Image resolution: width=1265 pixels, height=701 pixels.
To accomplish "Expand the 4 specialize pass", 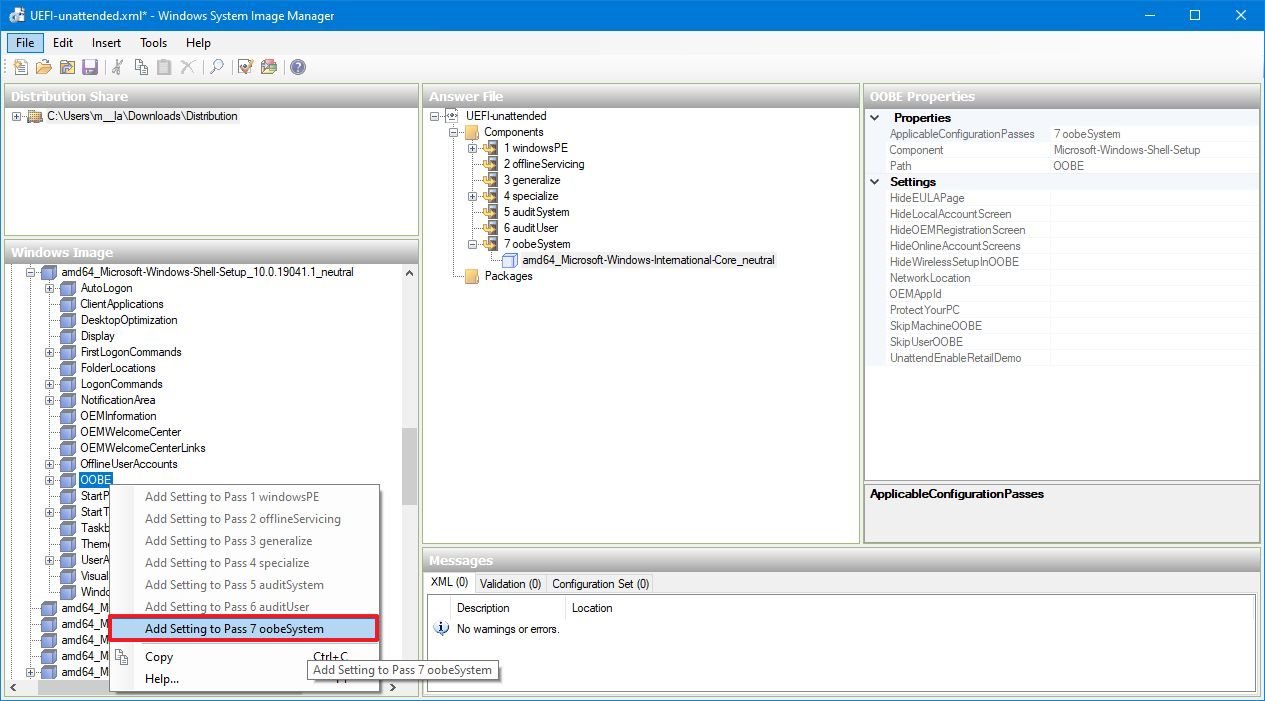I will tap(473, 196).
